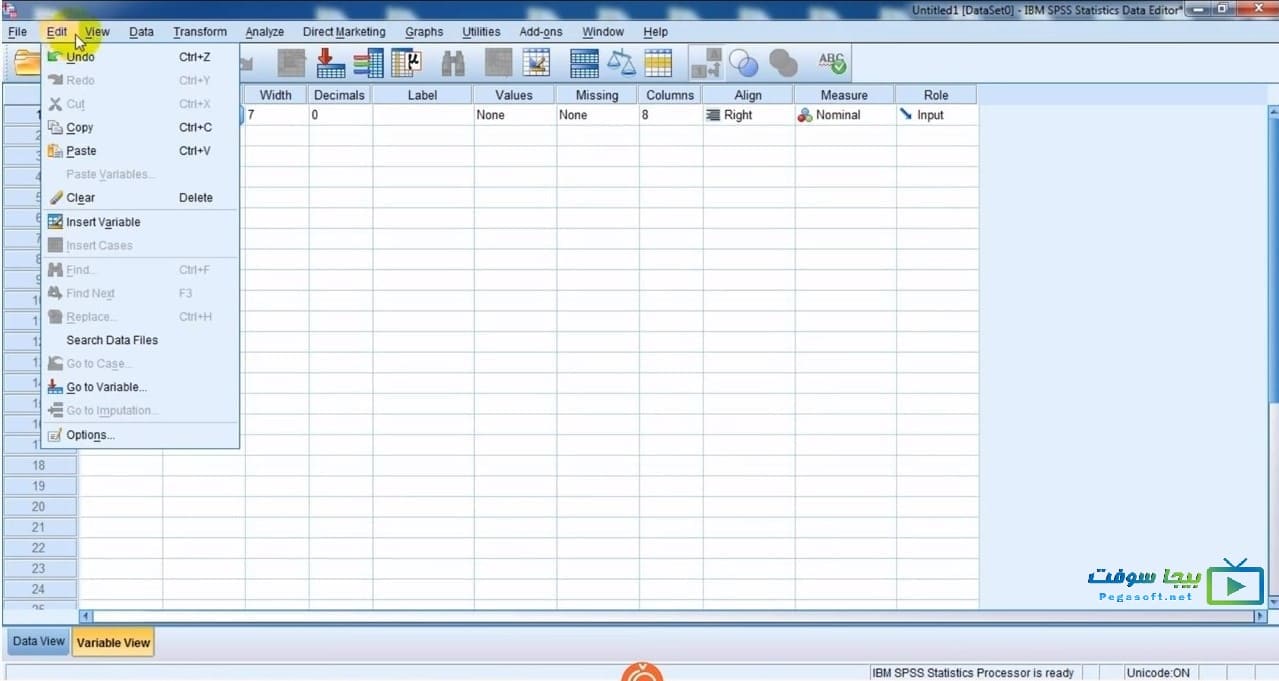Open the Data menu
1279x681 pixels.
(141, 32)
